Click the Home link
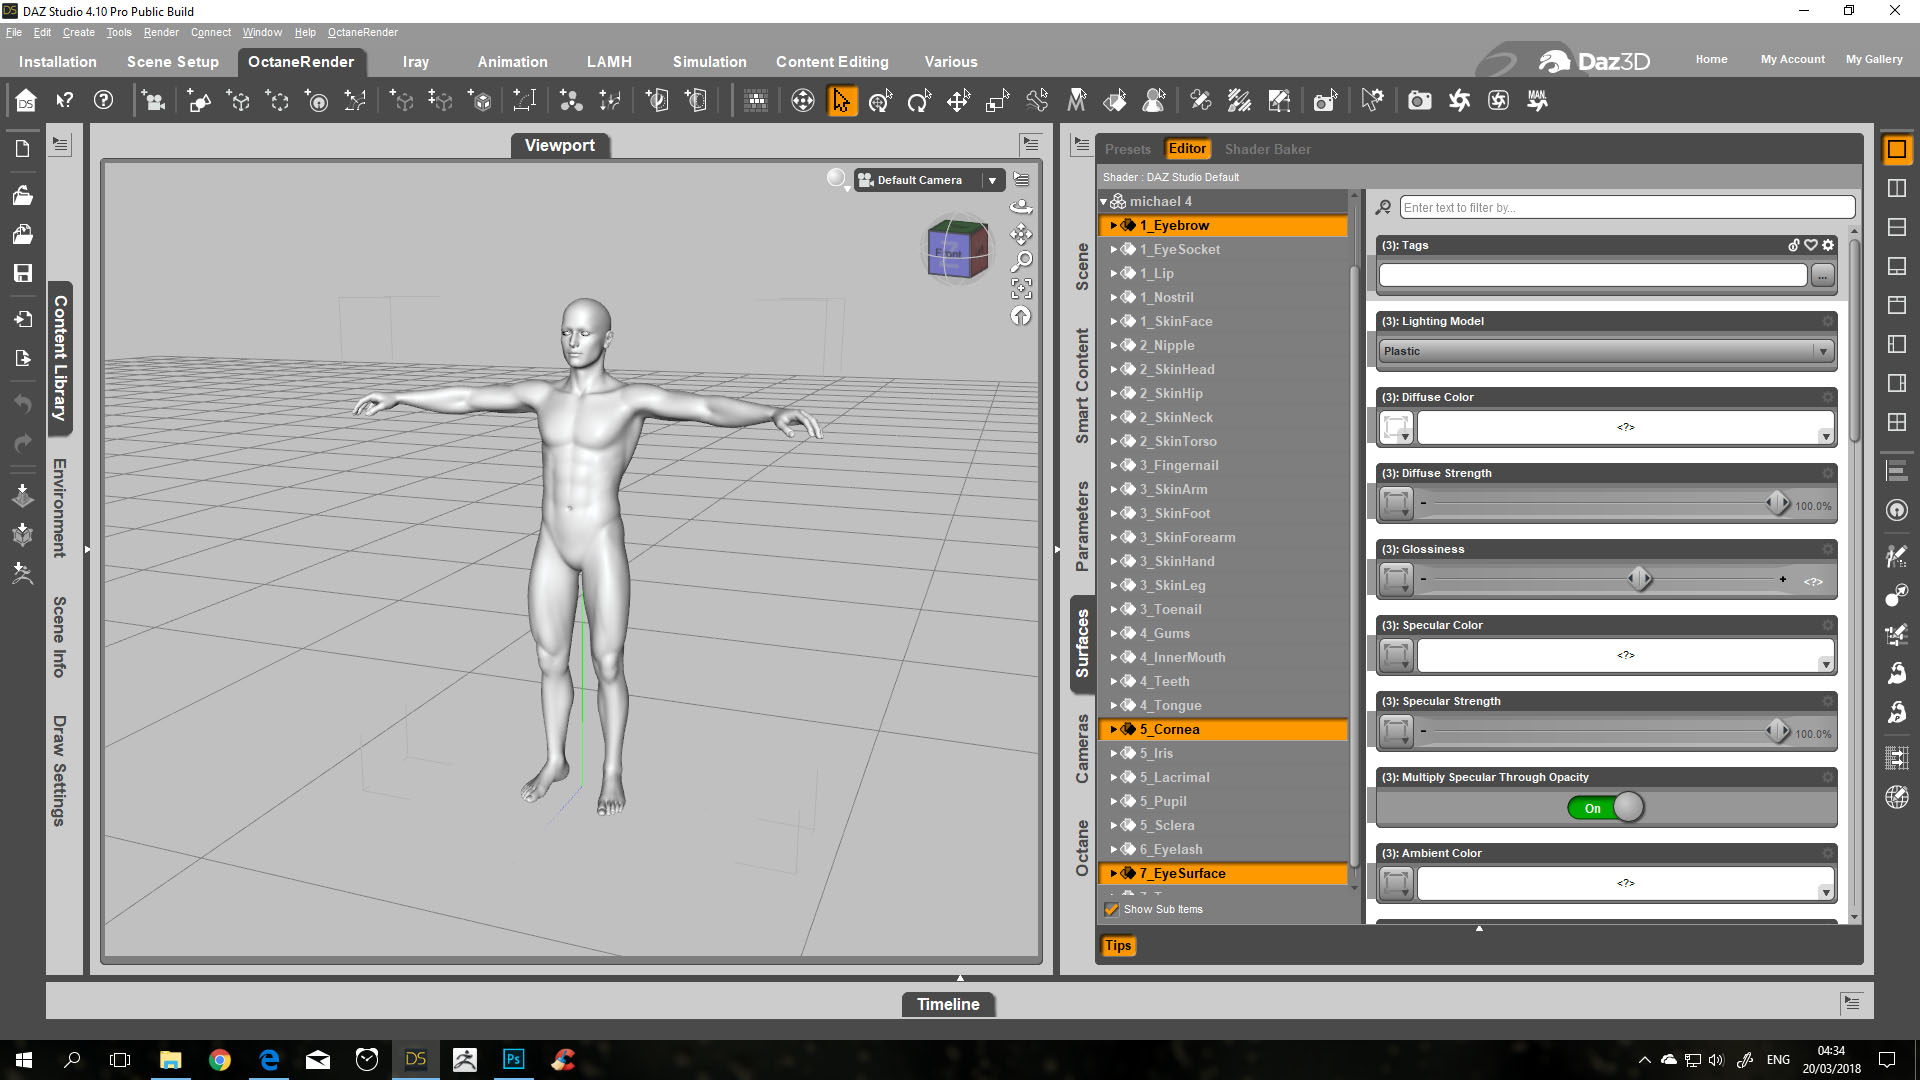The image size is (1920, 1080). 1711,60
